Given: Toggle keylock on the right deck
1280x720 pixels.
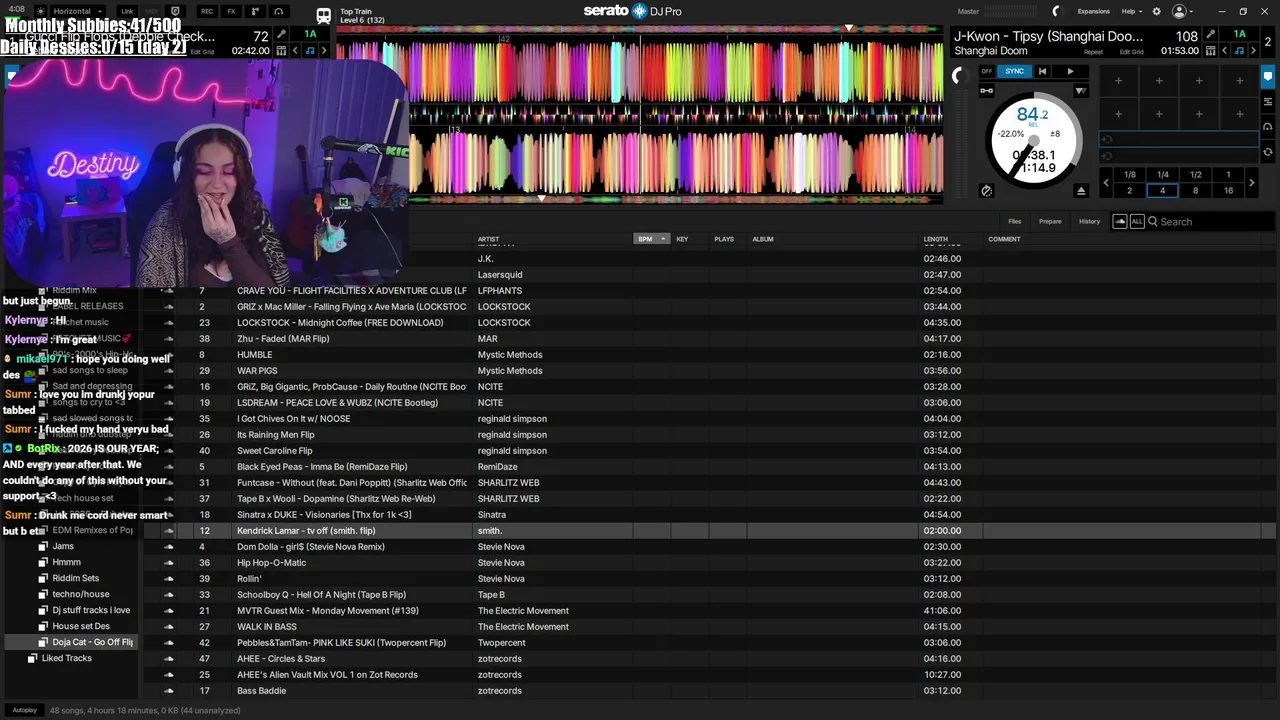Looking at the screenshot, I should (x=987, y=91).
